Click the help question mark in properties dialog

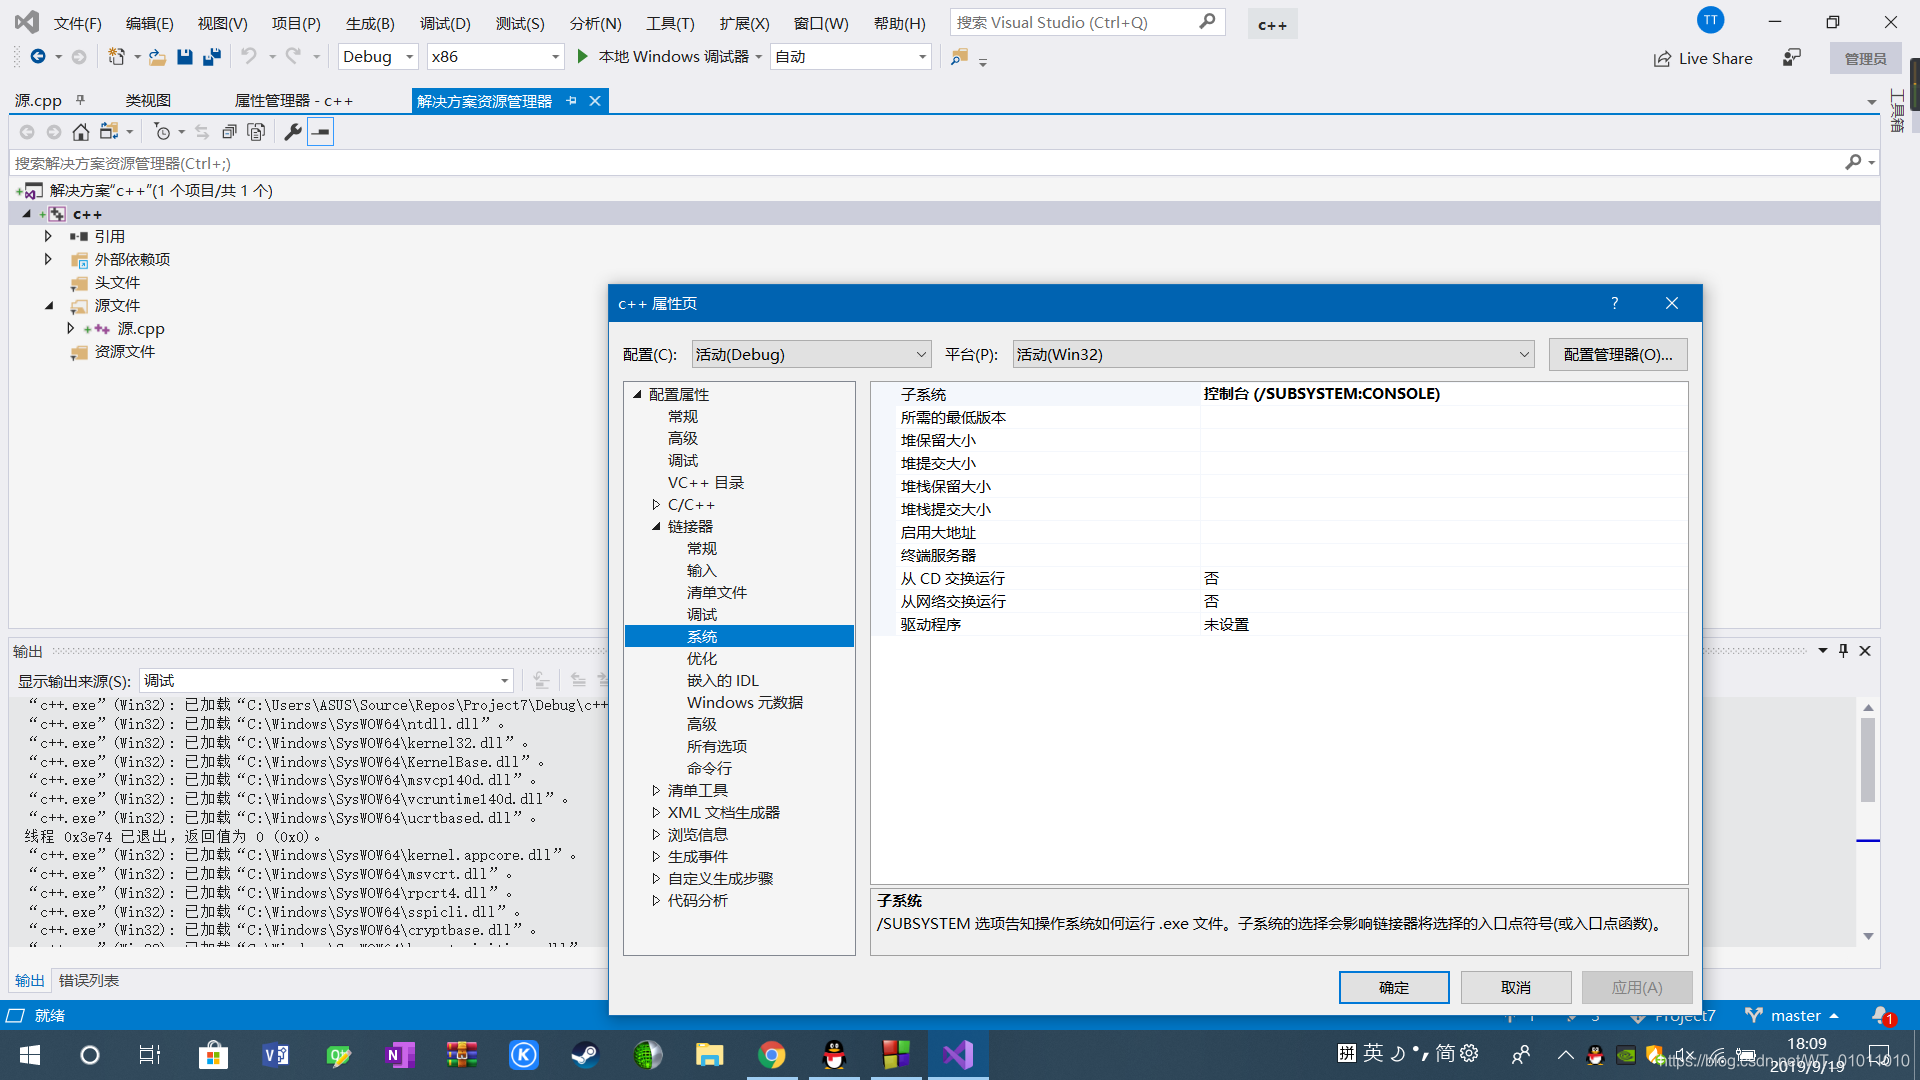point(1614,303)
